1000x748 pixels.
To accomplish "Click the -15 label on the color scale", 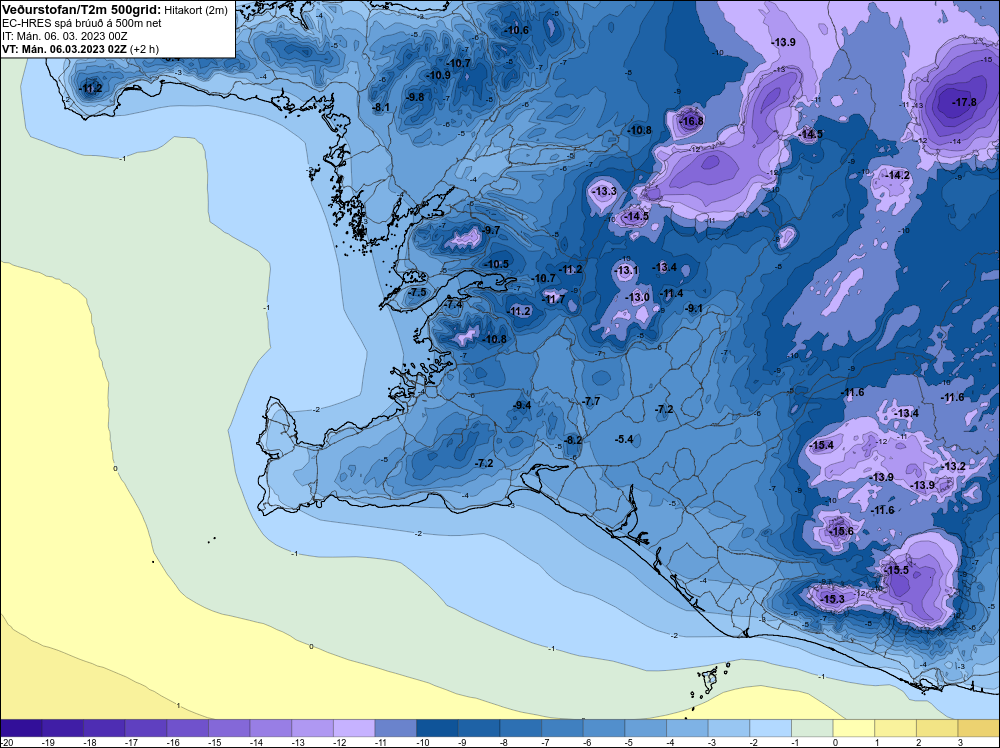I will pyautogui.click(x=213, y=742).
